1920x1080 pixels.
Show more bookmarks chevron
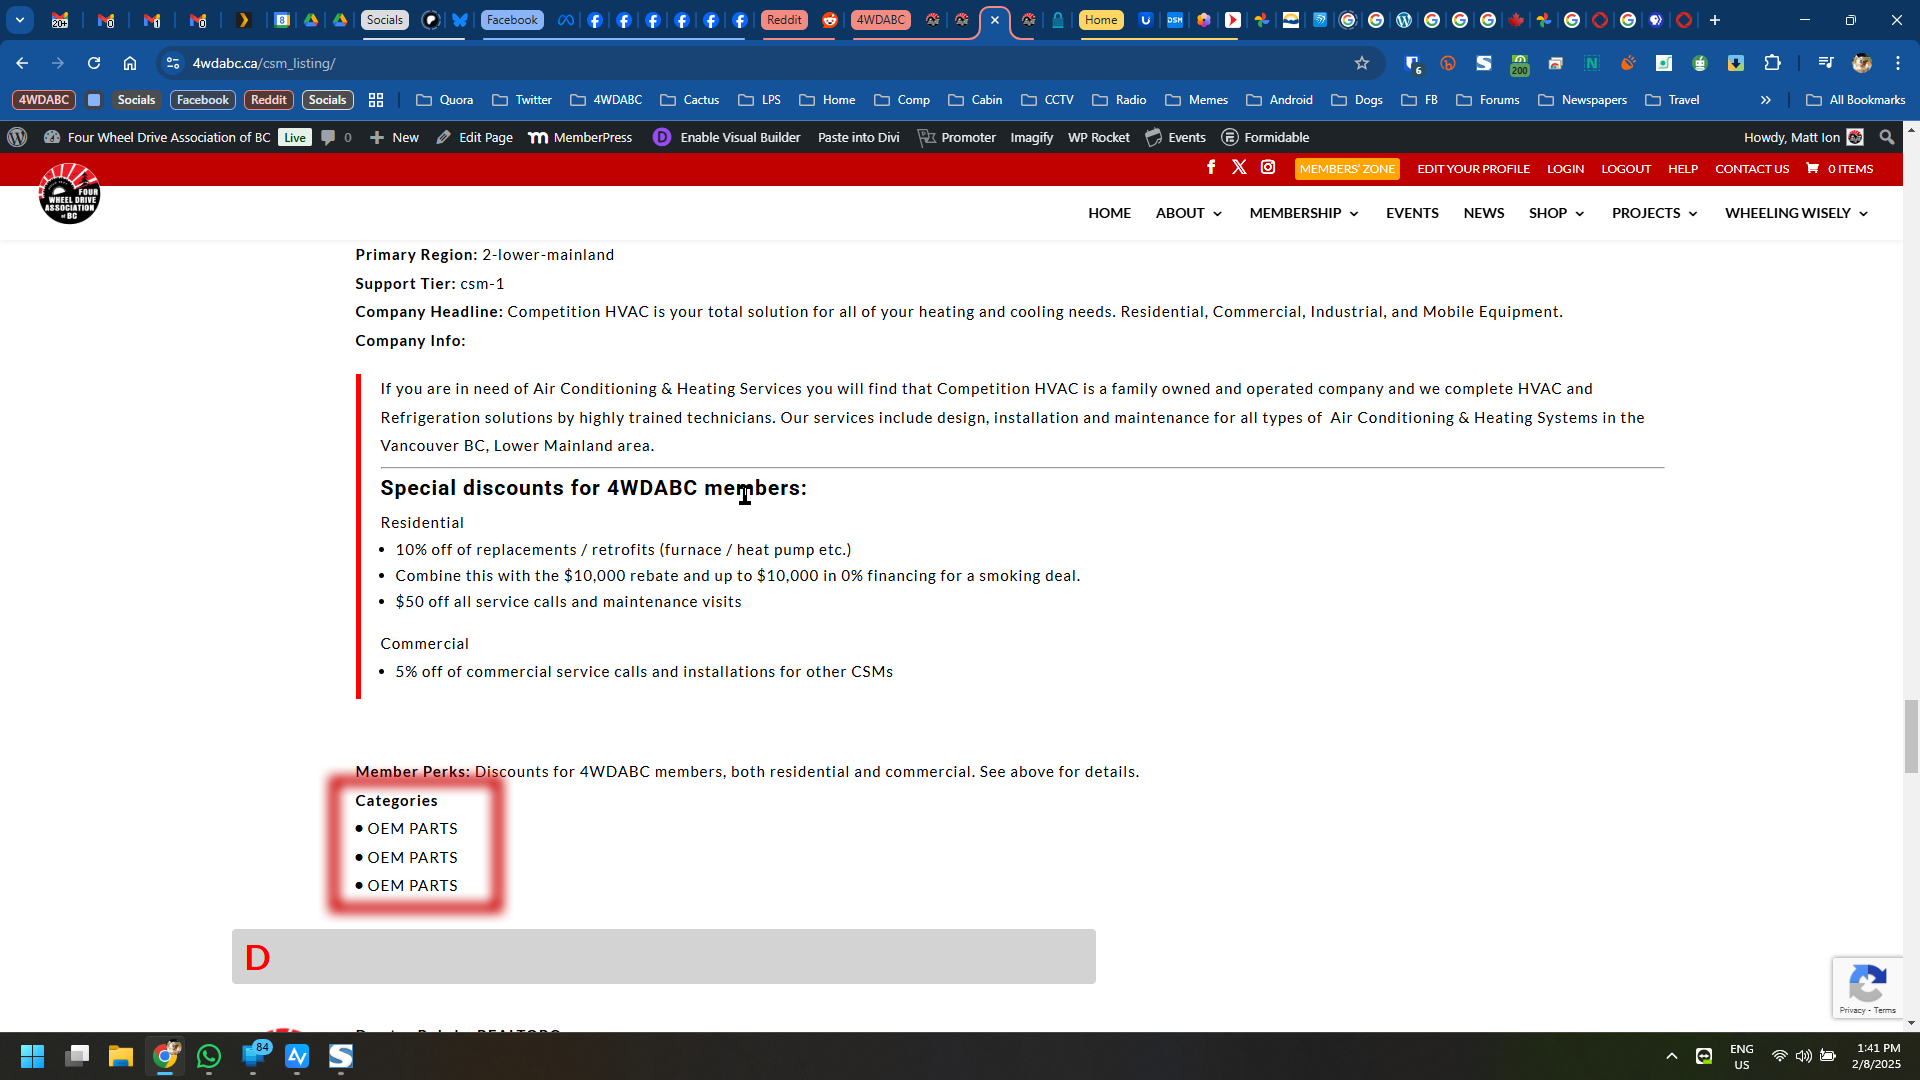pyautogui.click(x=1765, y=100)
